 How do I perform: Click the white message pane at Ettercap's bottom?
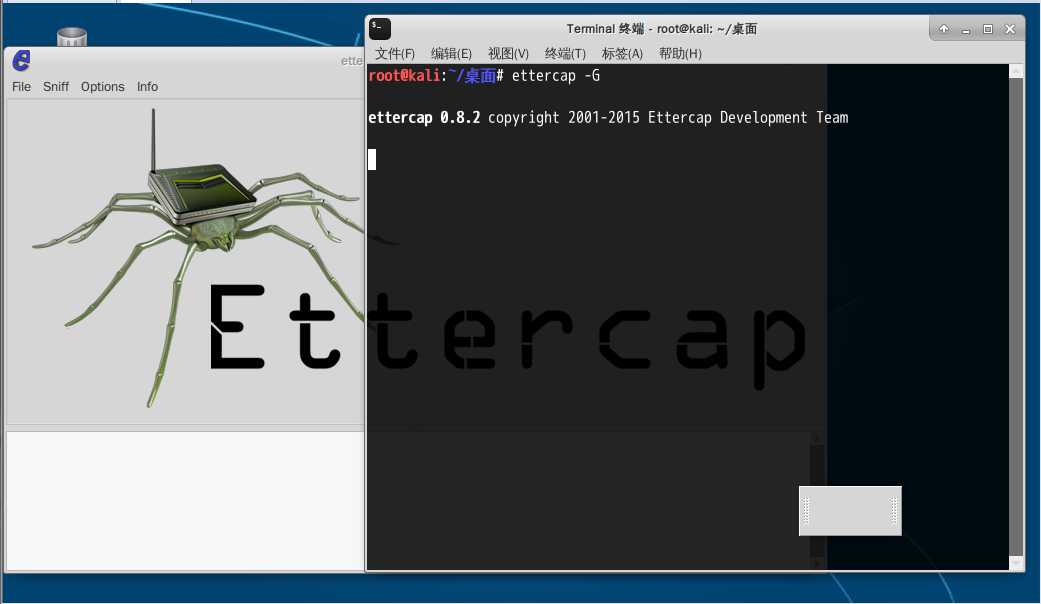click(x=185, y=501)
